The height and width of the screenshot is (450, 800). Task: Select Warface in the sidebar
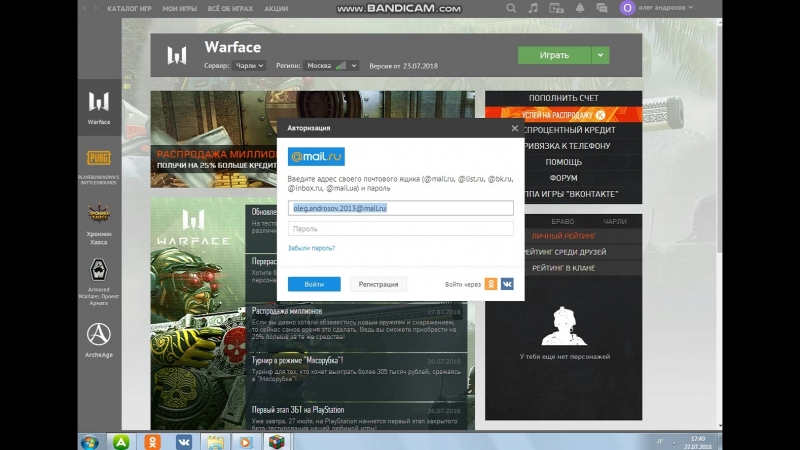[99, 108]
